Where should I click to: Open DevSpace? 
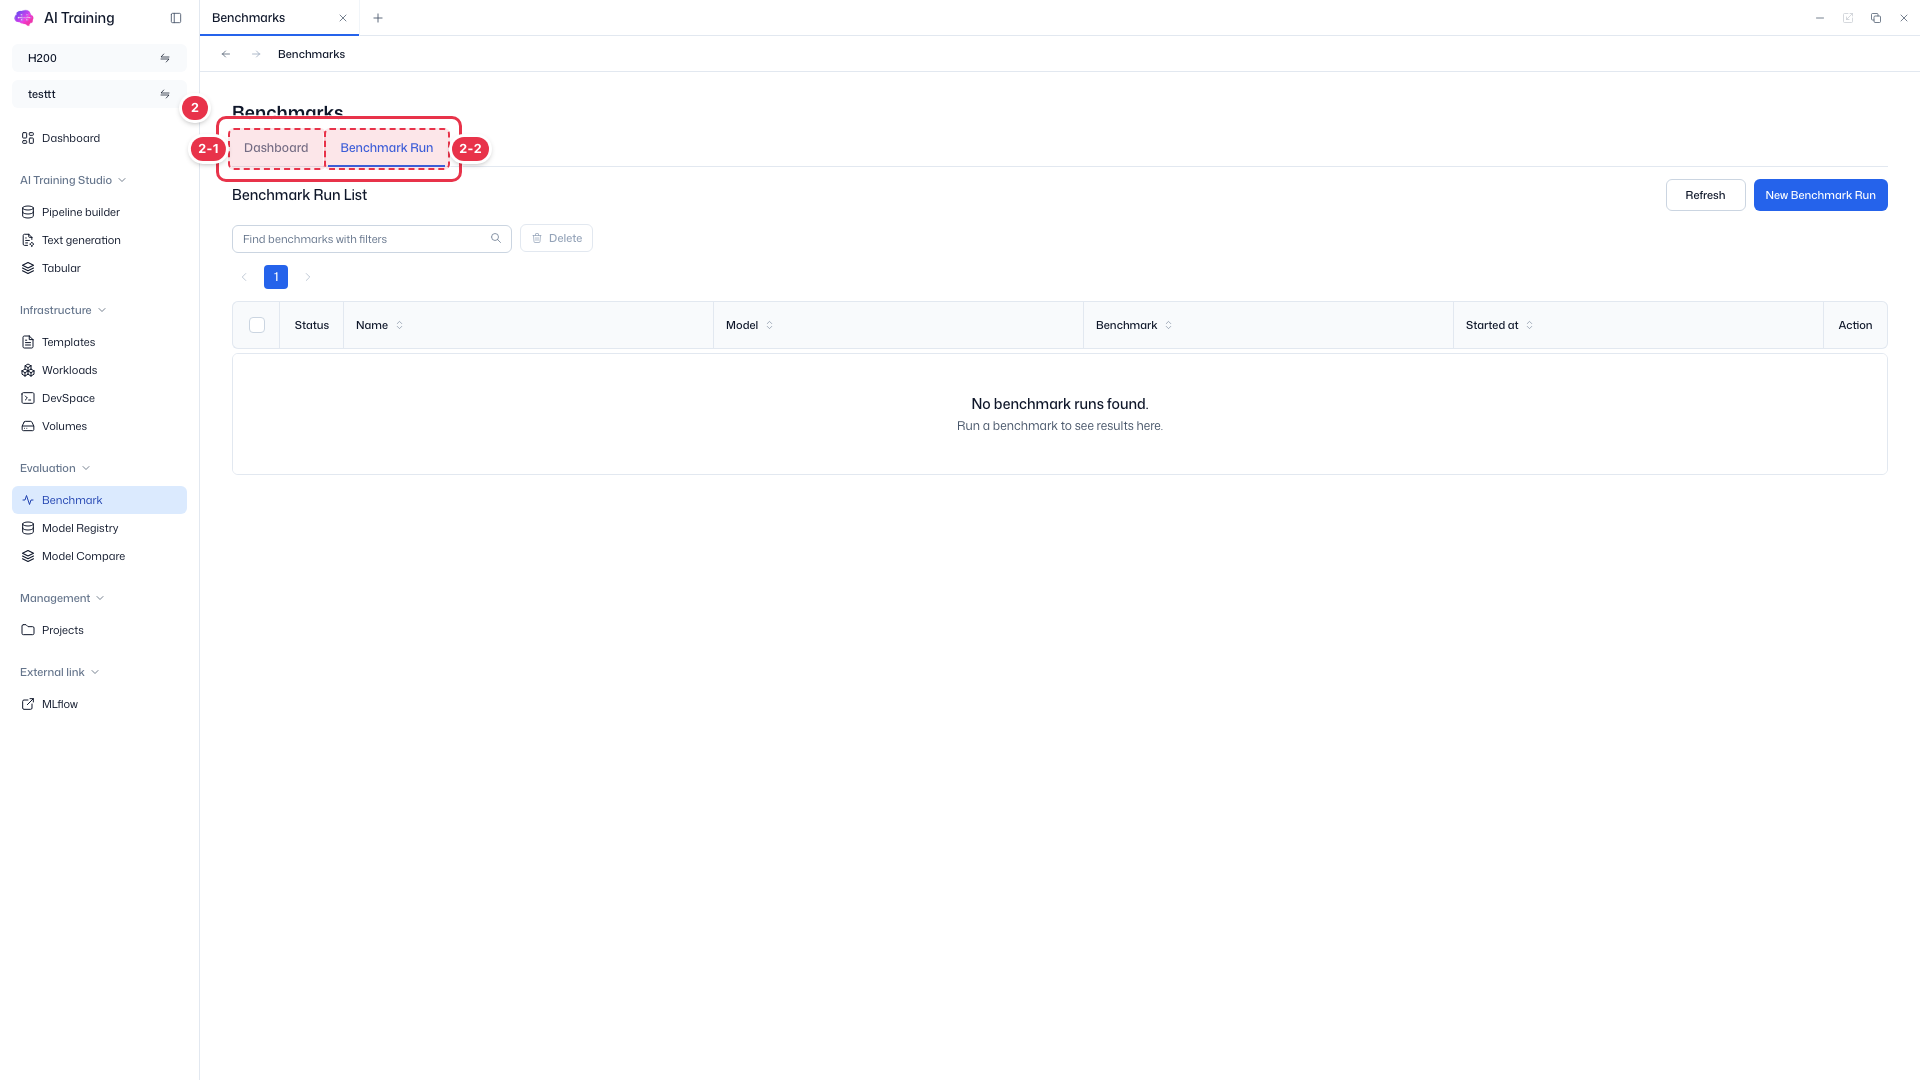pyautogui.click(x=99, y=398)
